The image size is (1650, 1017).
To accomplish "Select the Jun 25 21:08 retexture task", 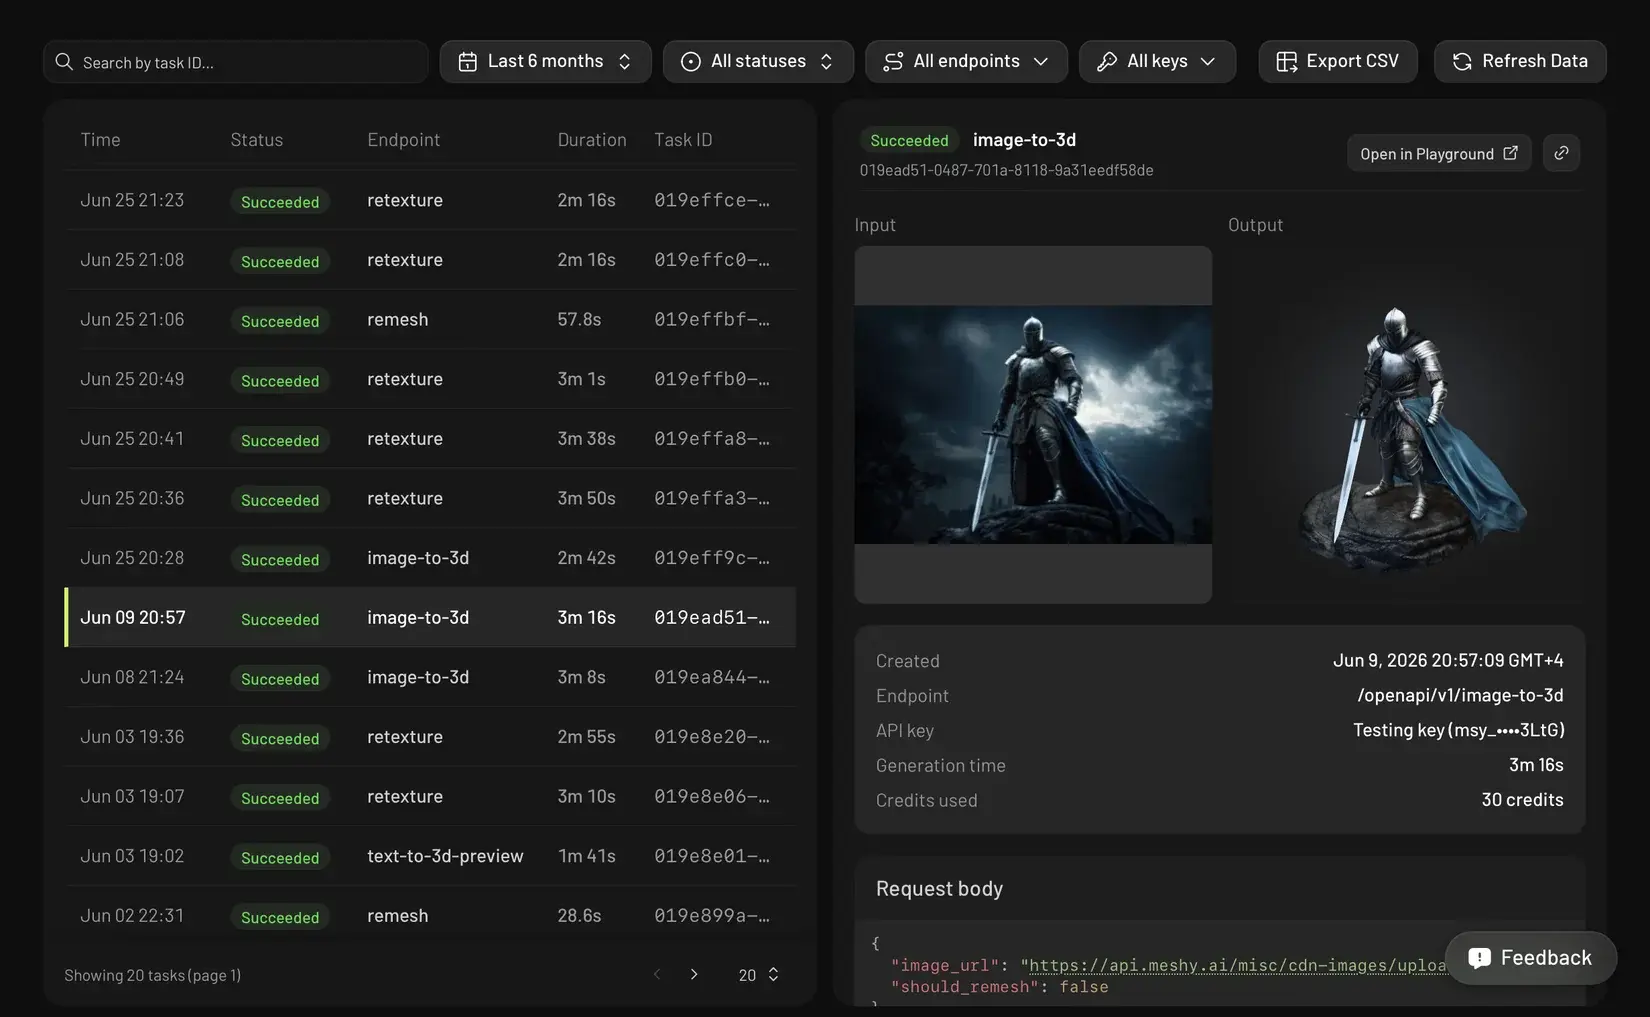I will point(431,260).
